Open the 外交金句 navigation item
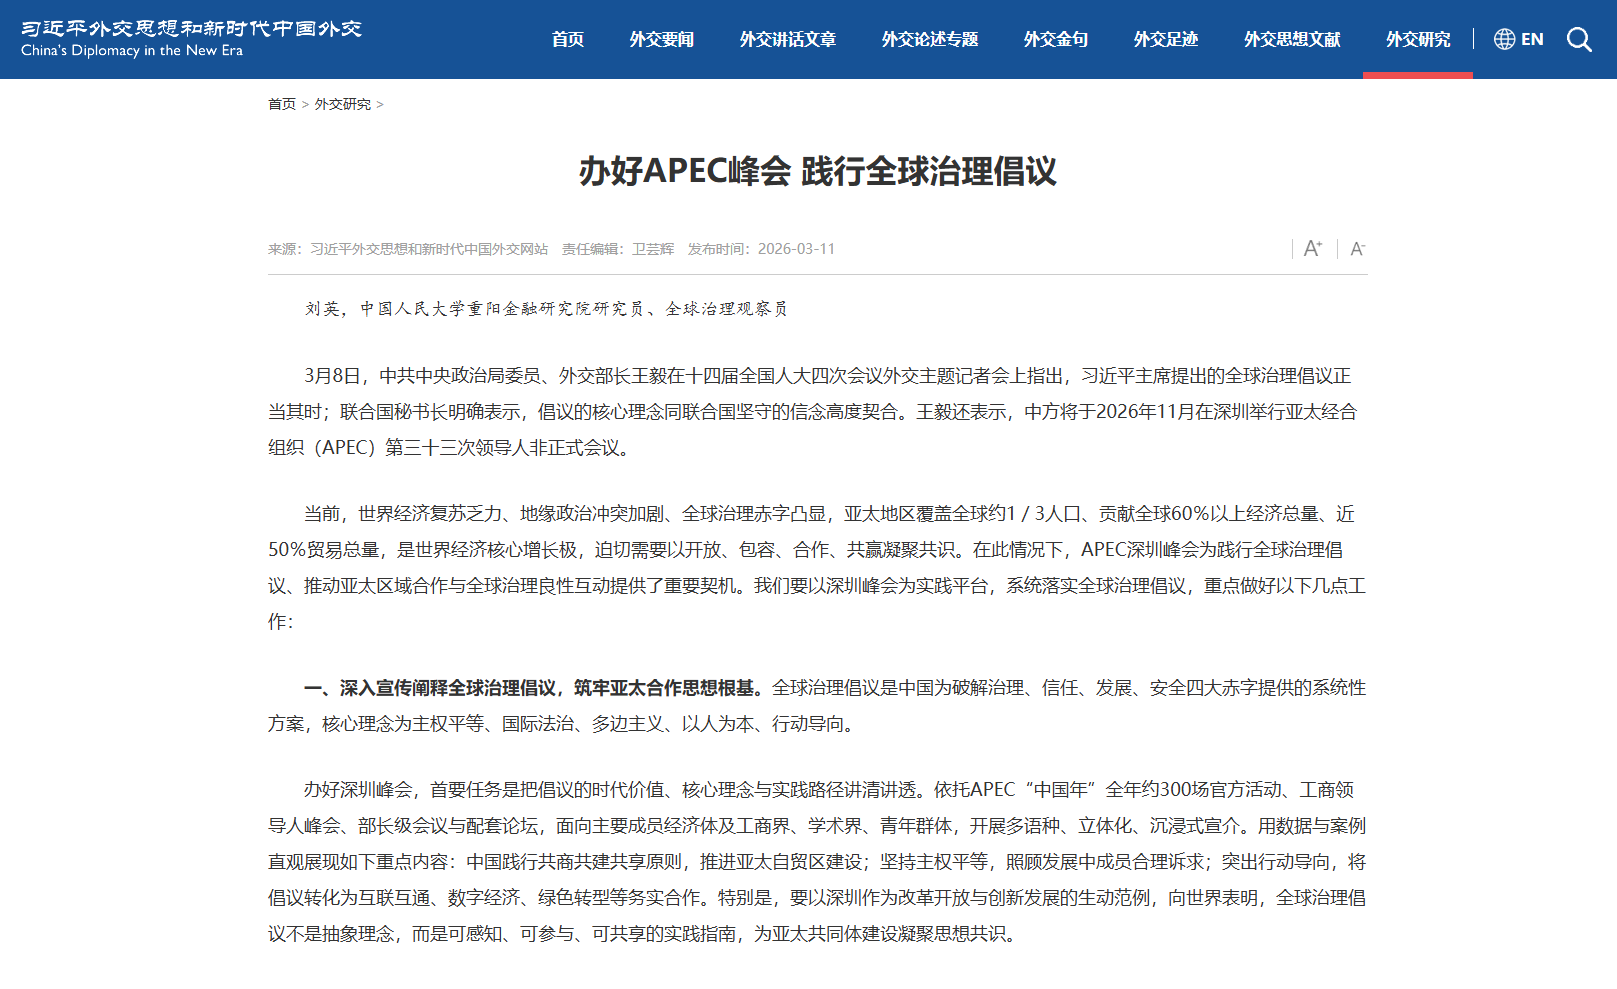 pyautogui.click(x=1055, y=39)
